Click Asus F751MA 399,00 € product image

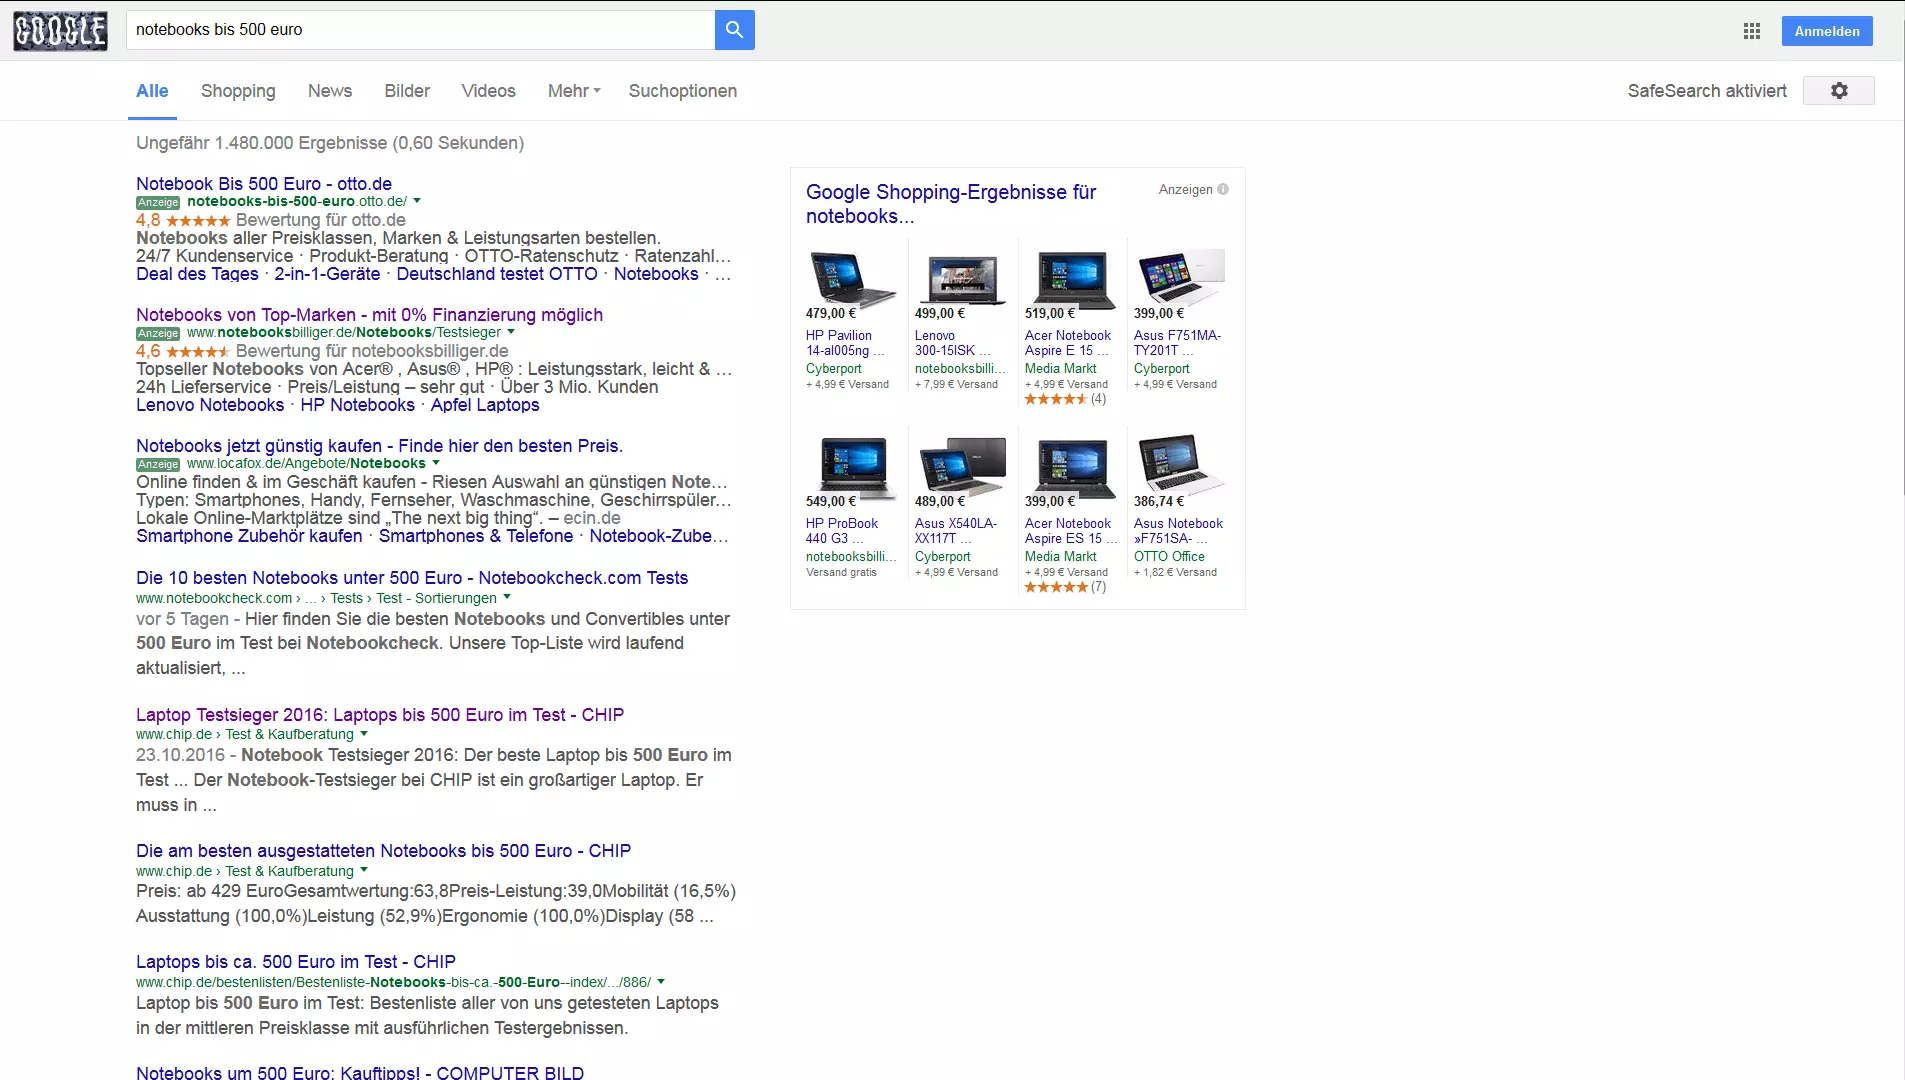pos(1180,277)
